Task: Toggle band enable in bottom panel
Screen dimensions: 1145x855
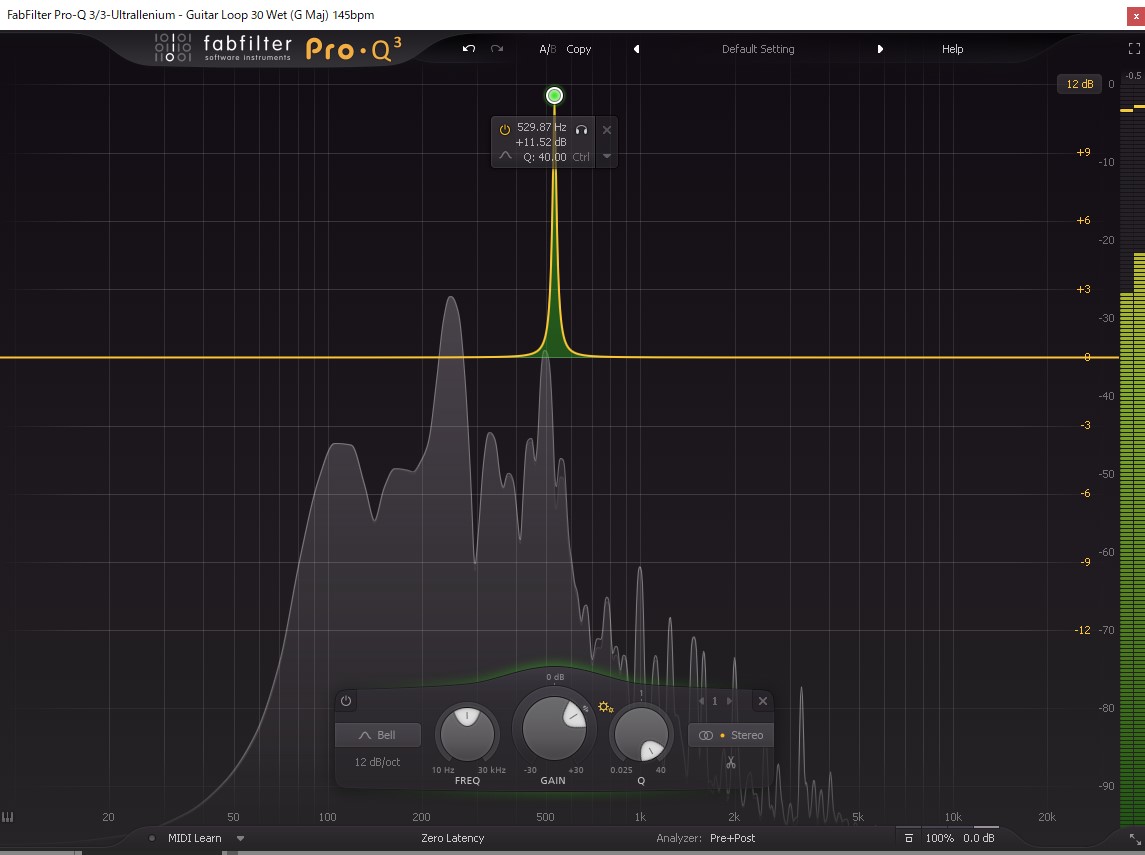Action: coord(346,701)
